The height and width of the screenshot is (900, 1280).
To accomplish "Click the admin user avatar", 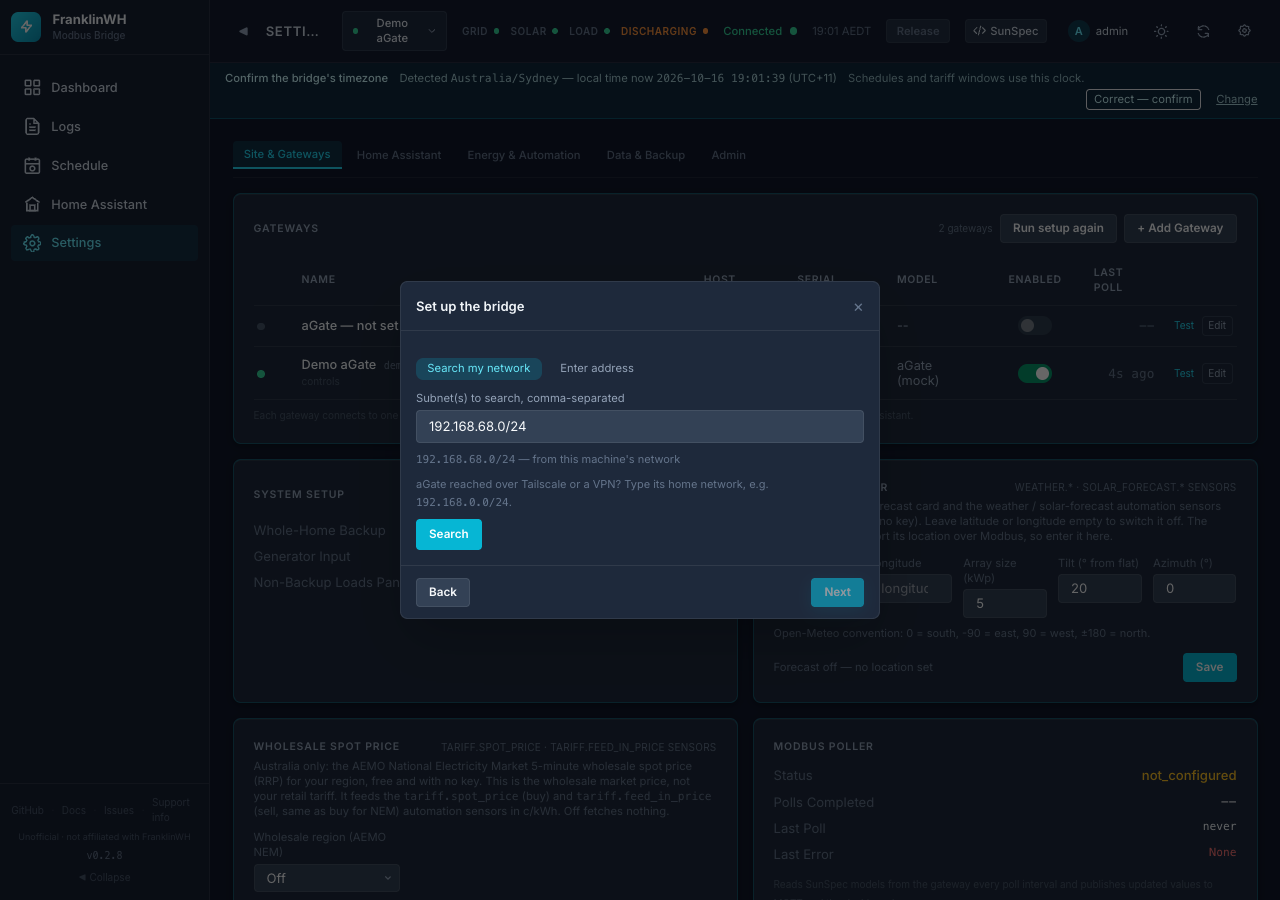I will coord(1078,31).
